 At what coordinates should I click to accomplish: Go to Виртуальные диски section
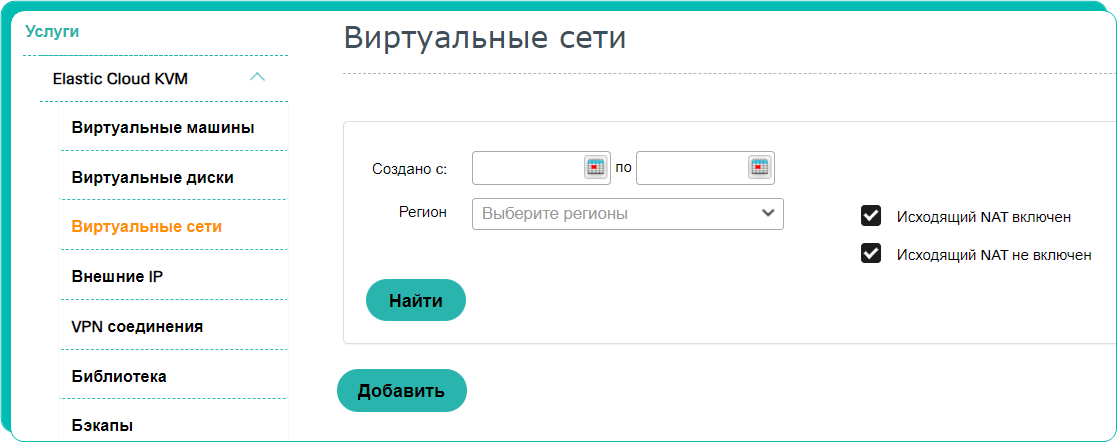click(152, 178)
